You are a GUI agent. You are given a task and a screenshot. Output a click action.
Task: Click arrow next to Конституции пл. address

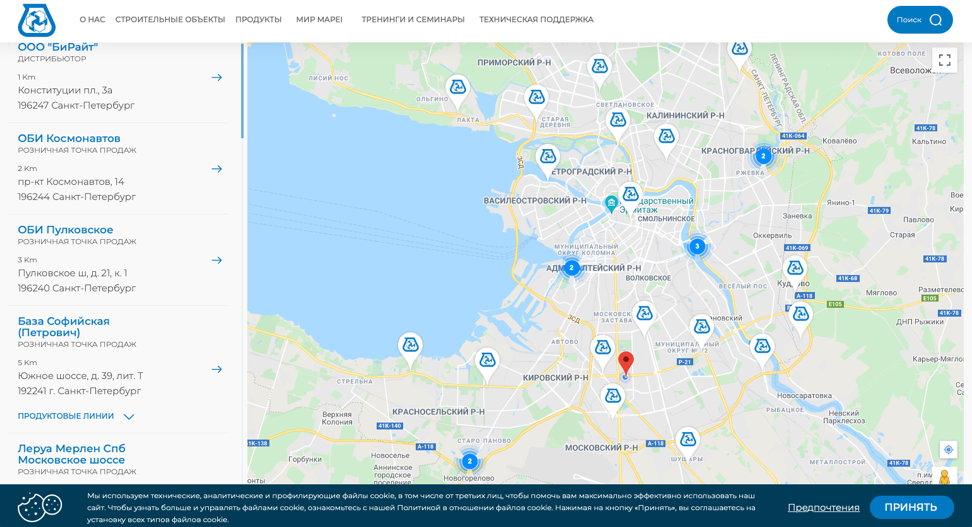pyautogui.click(x=216, y=78)
